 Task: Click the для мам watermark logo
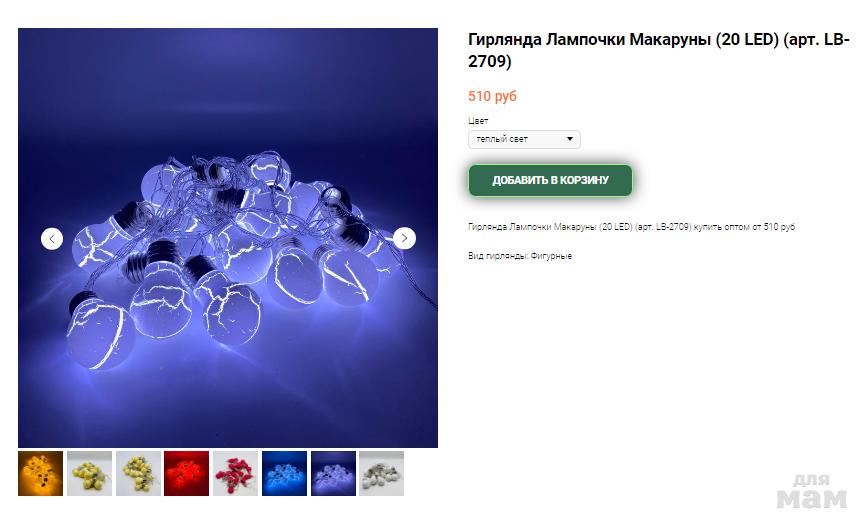coord(812,491)
